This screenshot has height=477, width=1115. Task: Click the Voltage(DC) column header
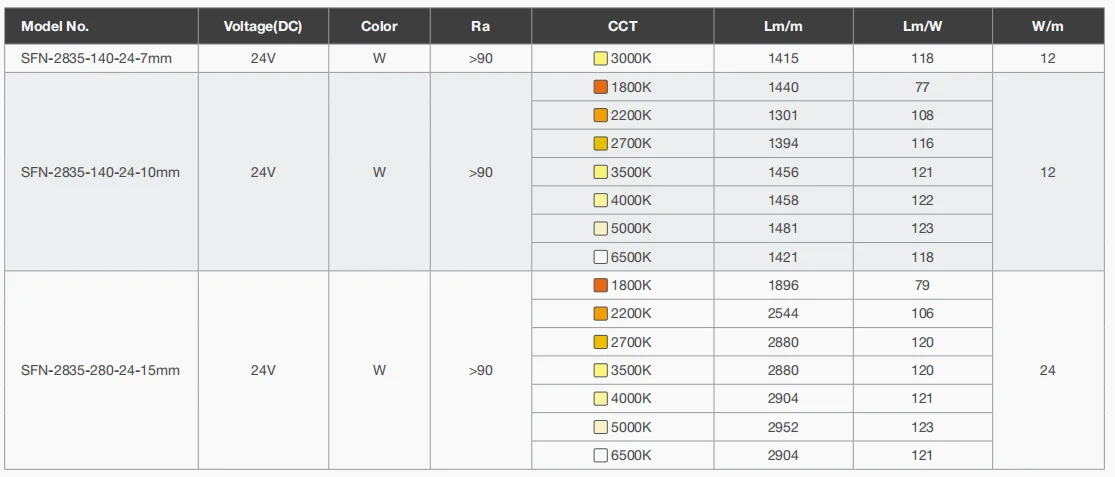[263, 27]
